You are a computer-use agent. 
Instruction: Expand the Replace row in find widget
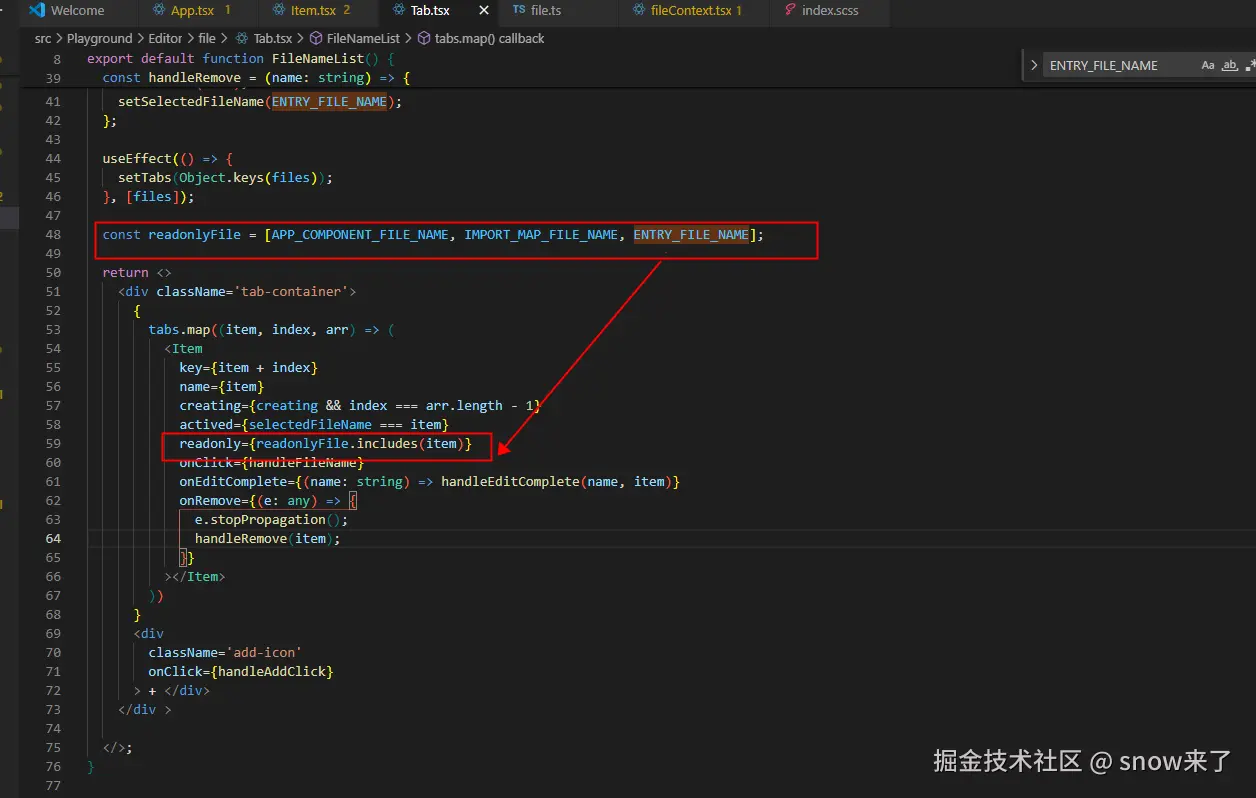pos(1034,65)
